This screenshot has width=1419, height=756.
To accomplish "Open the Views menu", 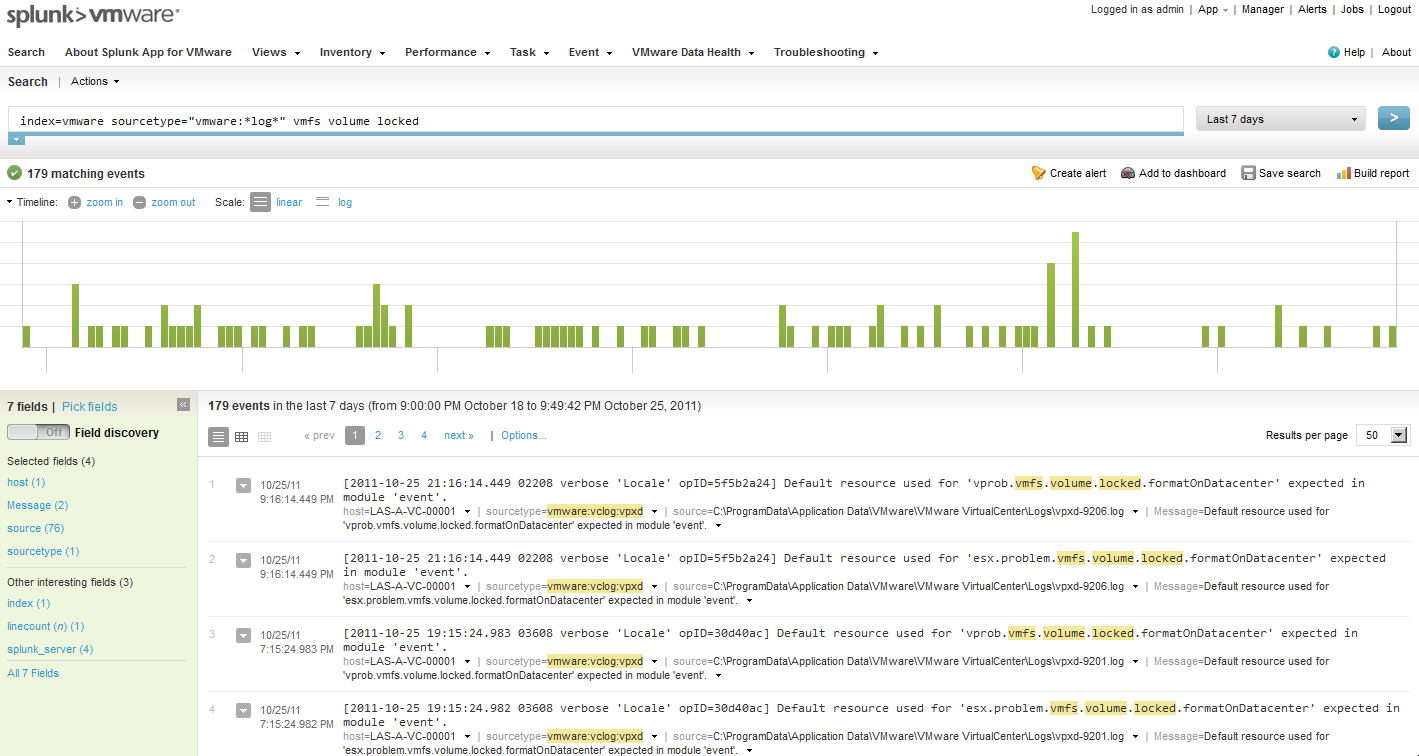I will pyautogui.click(x=276, y=52).
